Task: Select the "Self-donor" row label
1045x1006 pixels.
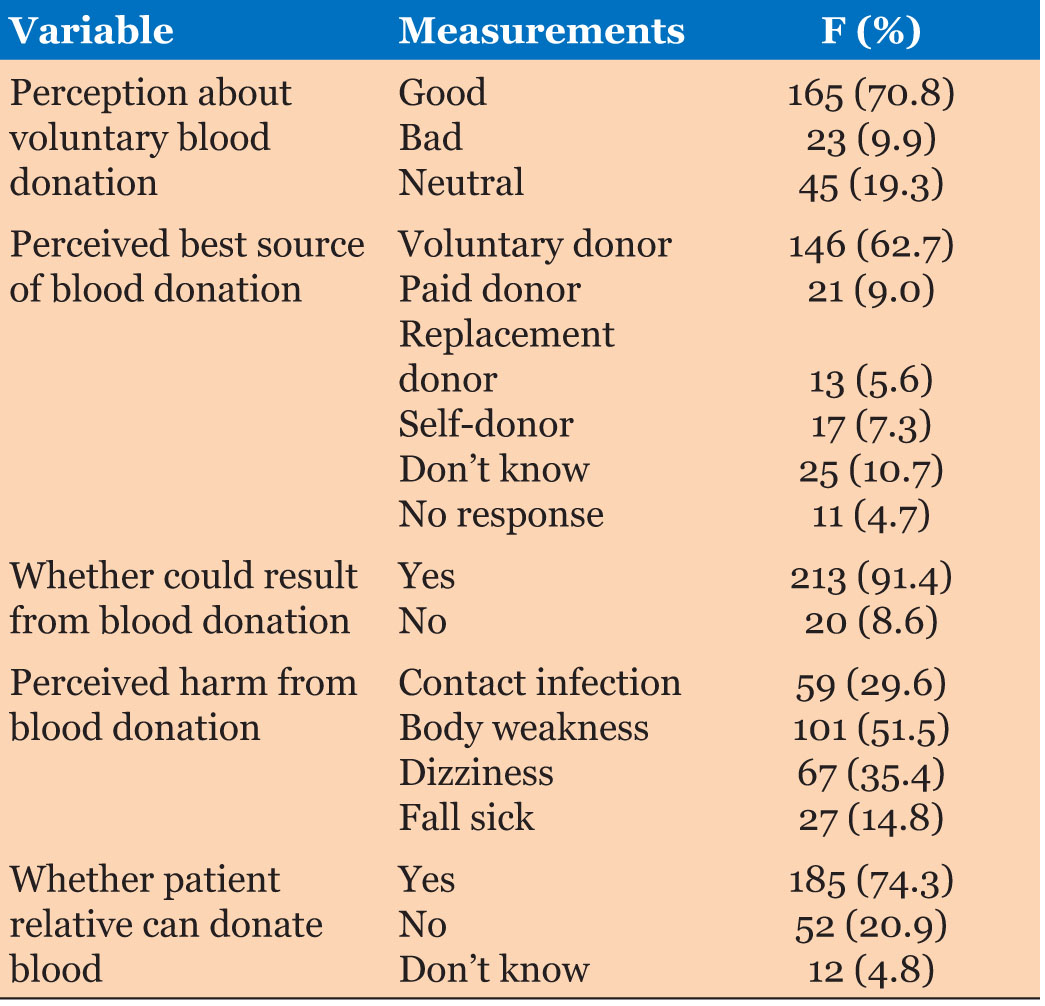Action: tap(486, 424)
